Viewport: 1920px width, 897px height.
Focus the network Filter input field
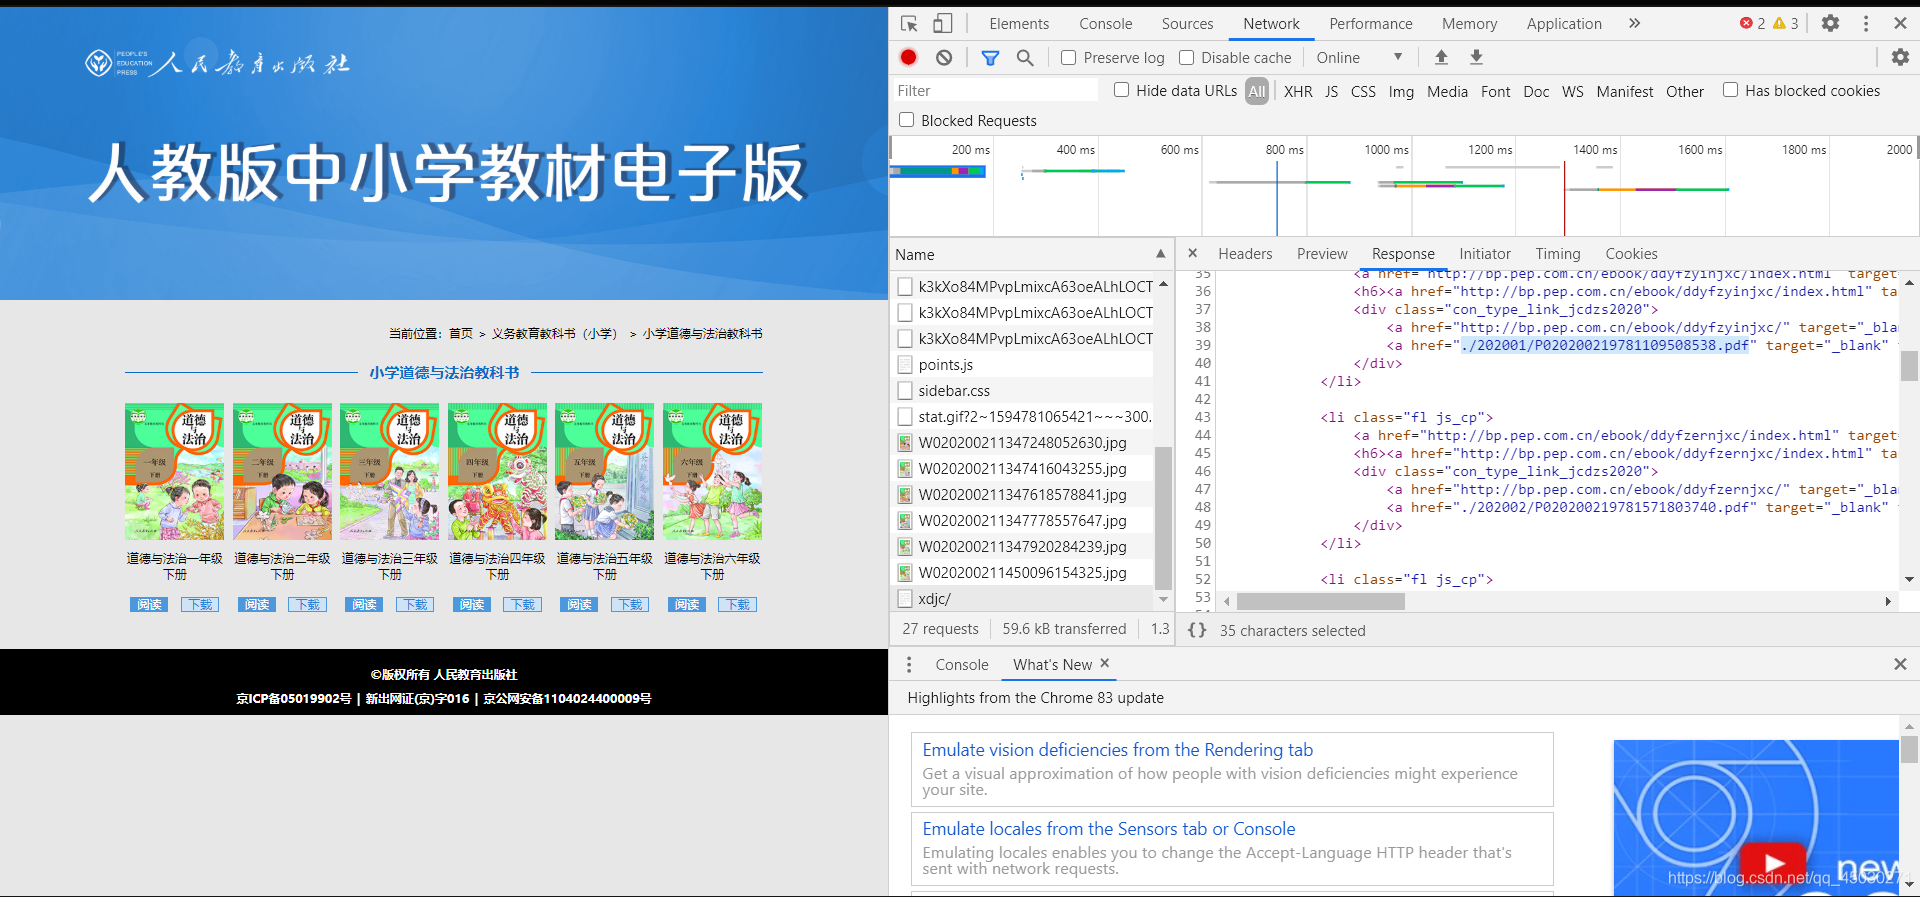pyautogui.click(x=995, y=91)
